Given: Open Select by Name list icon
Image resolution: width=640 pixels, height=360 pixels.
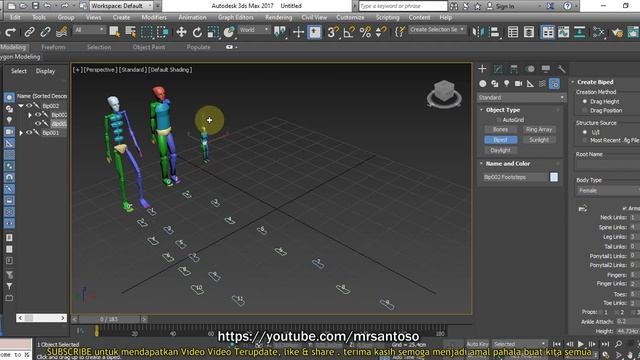Looking at the screenshot, I should pos(131,32).
